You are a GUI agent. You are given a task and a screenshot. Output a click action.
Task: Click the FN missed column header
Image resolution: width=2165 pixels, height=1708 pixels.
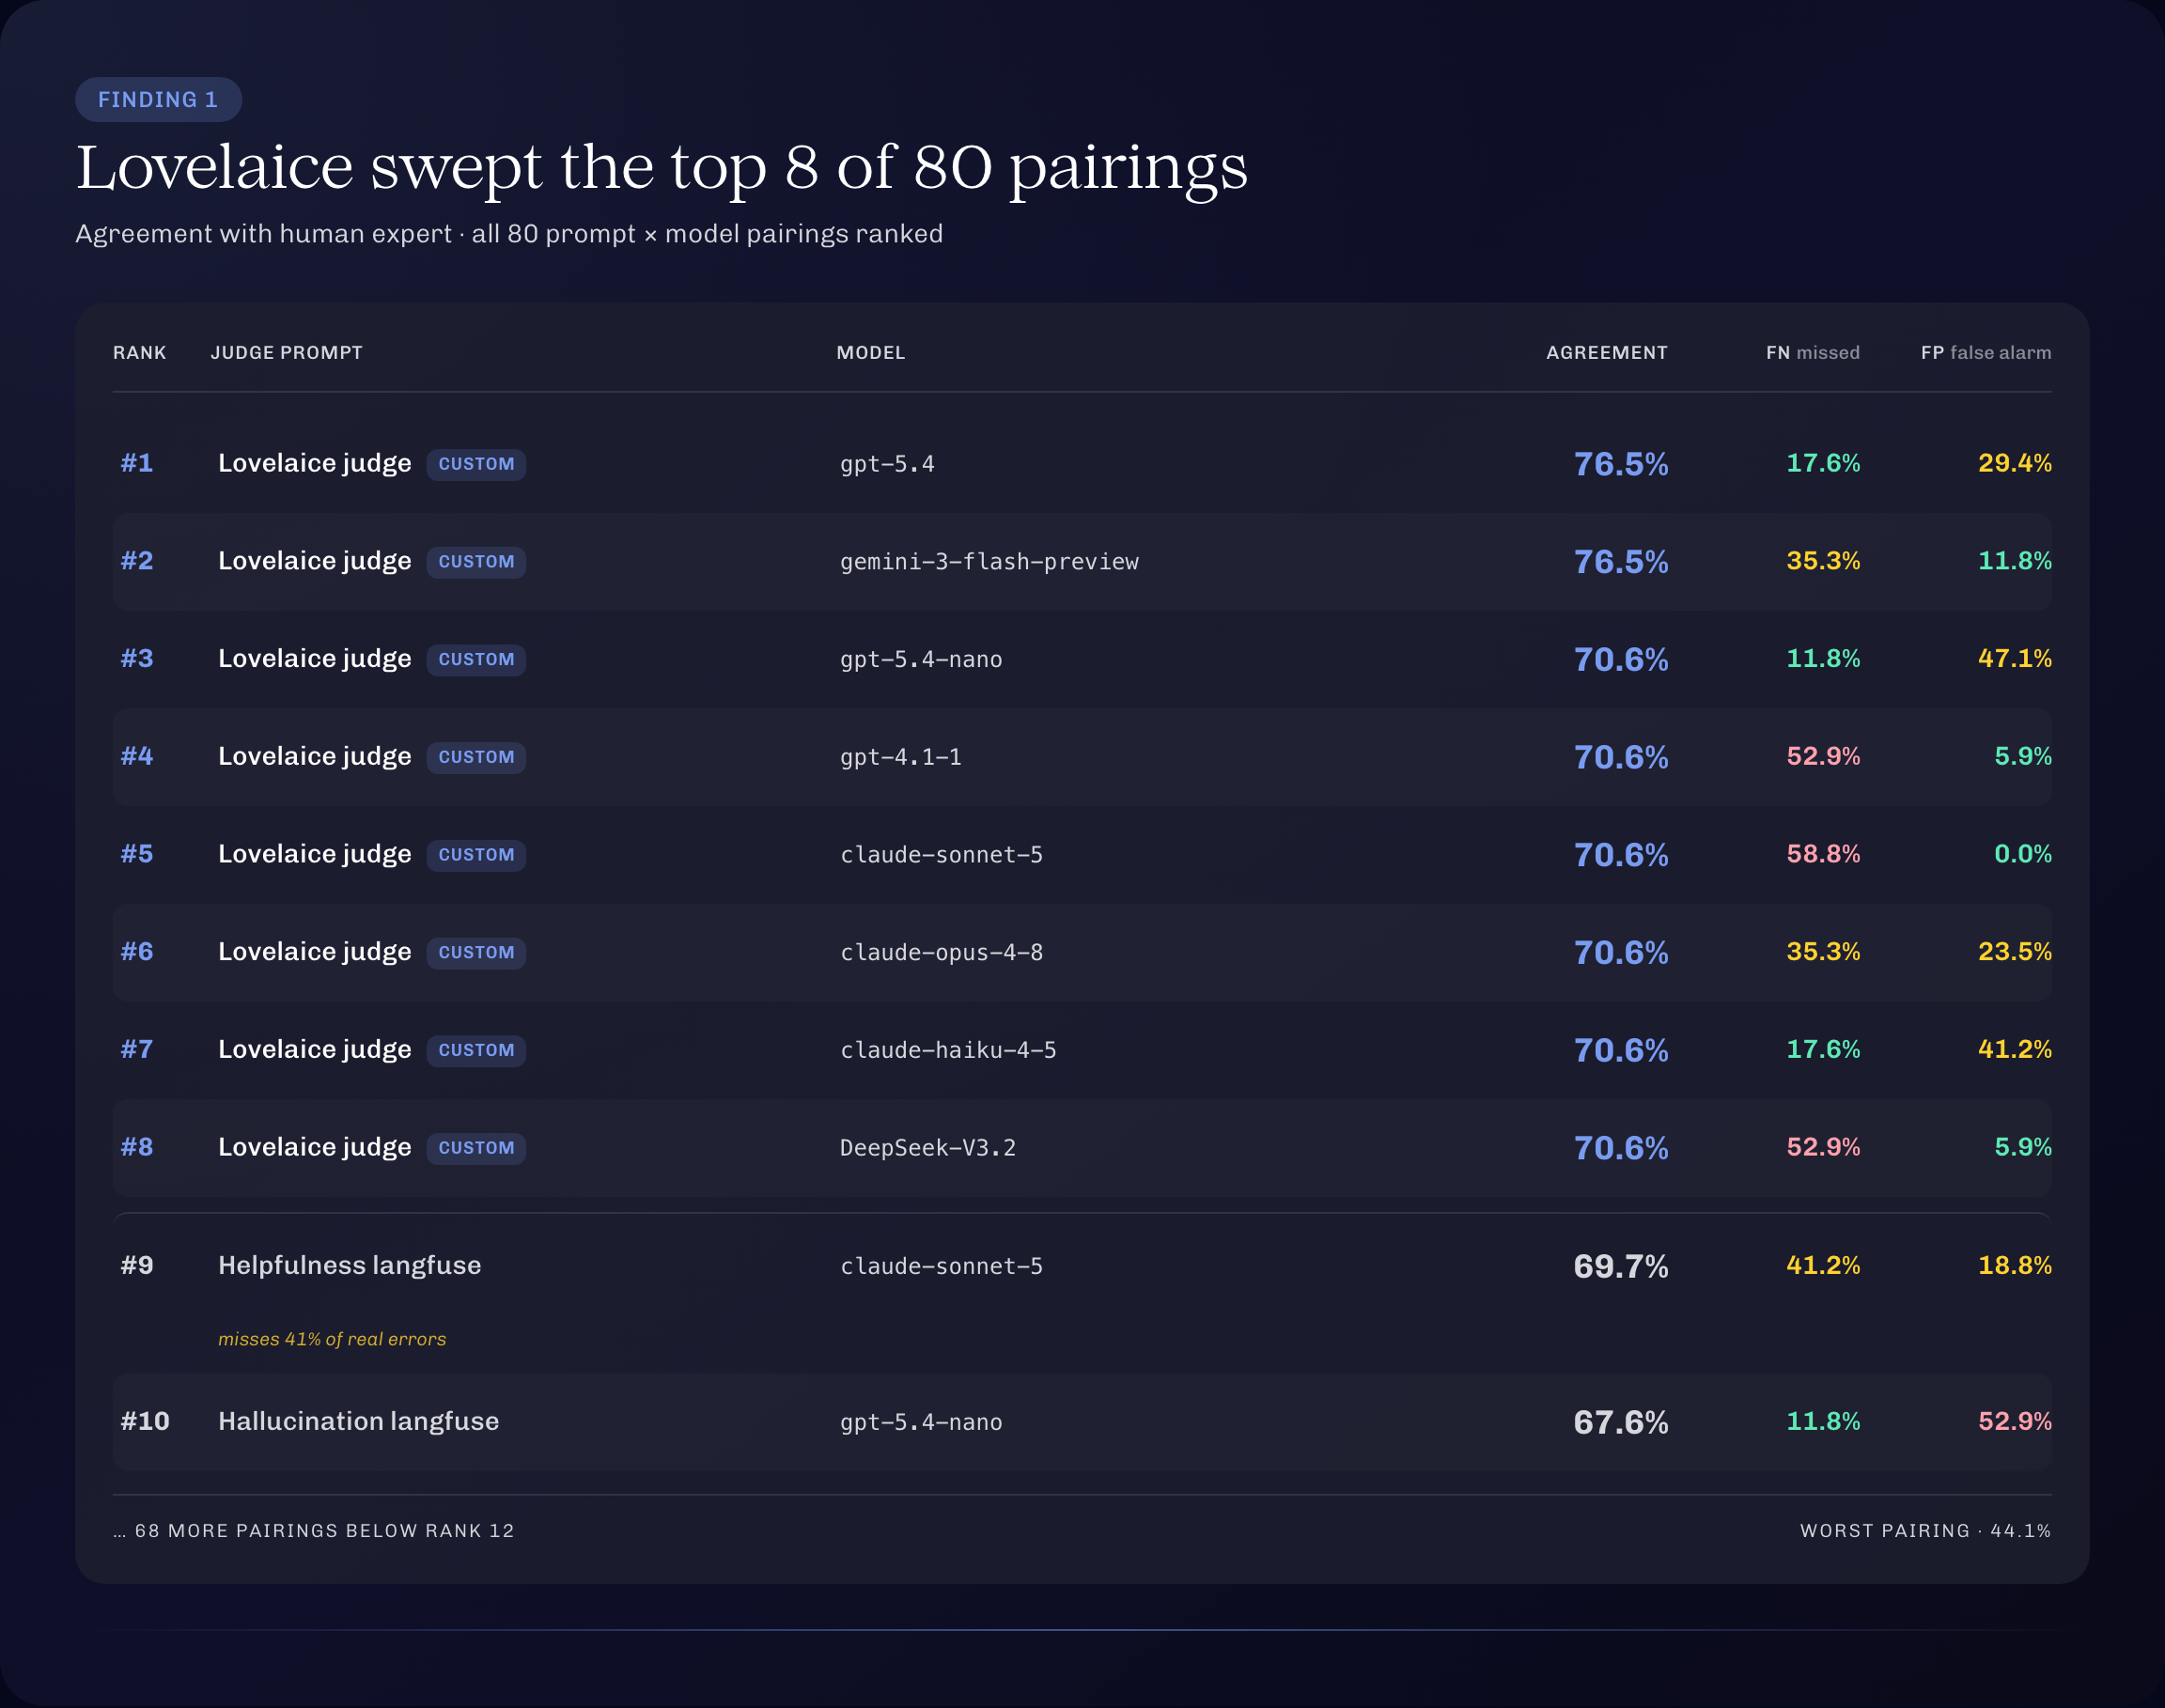pos(1812,353)
